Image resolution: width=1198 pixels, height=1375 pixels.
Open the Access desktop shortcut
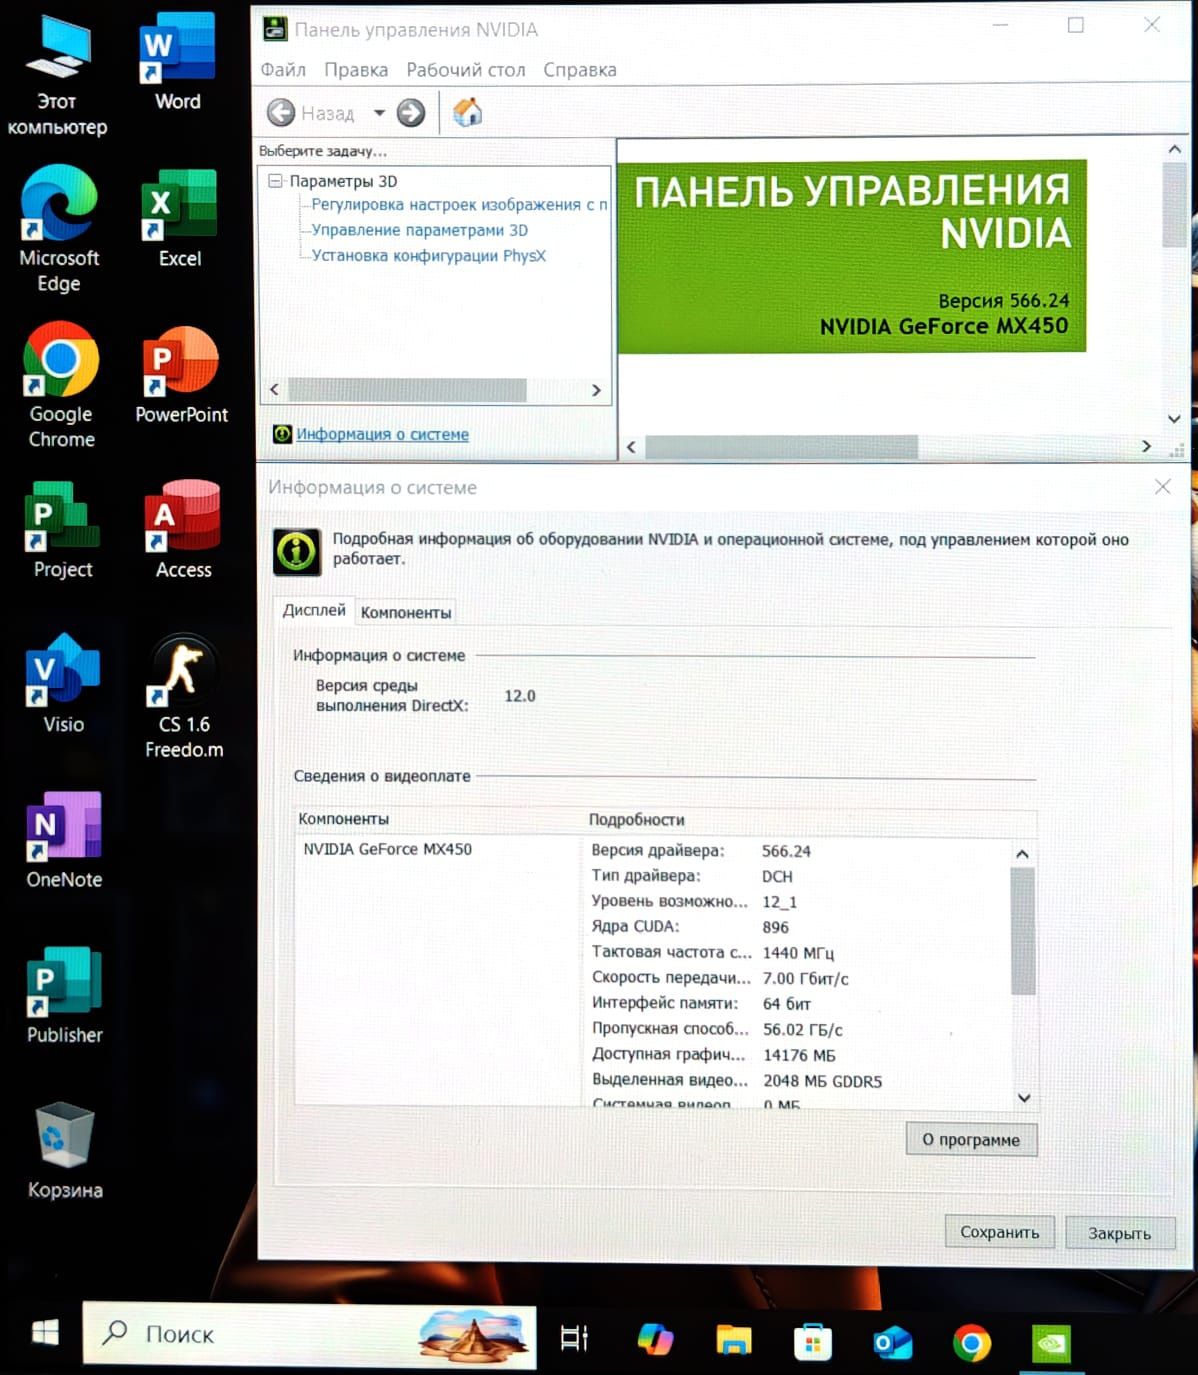tap(183, 530)
